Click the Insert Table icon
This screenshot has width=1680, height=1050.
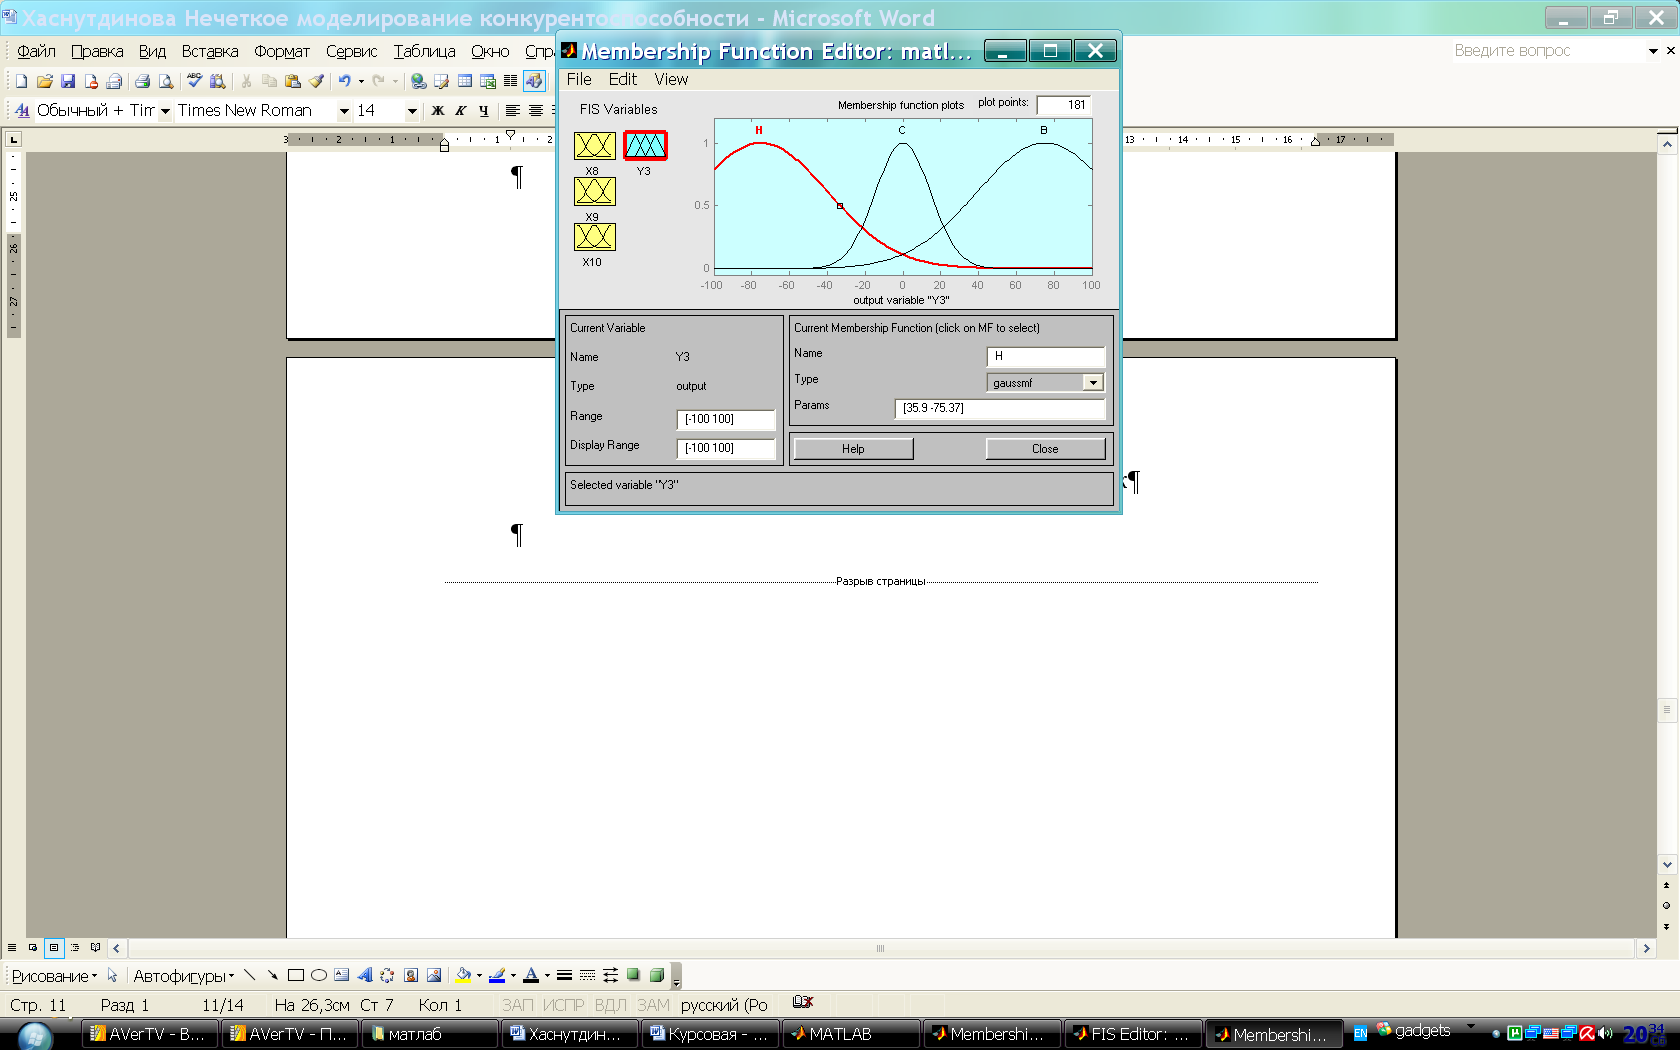pos(465,81)
